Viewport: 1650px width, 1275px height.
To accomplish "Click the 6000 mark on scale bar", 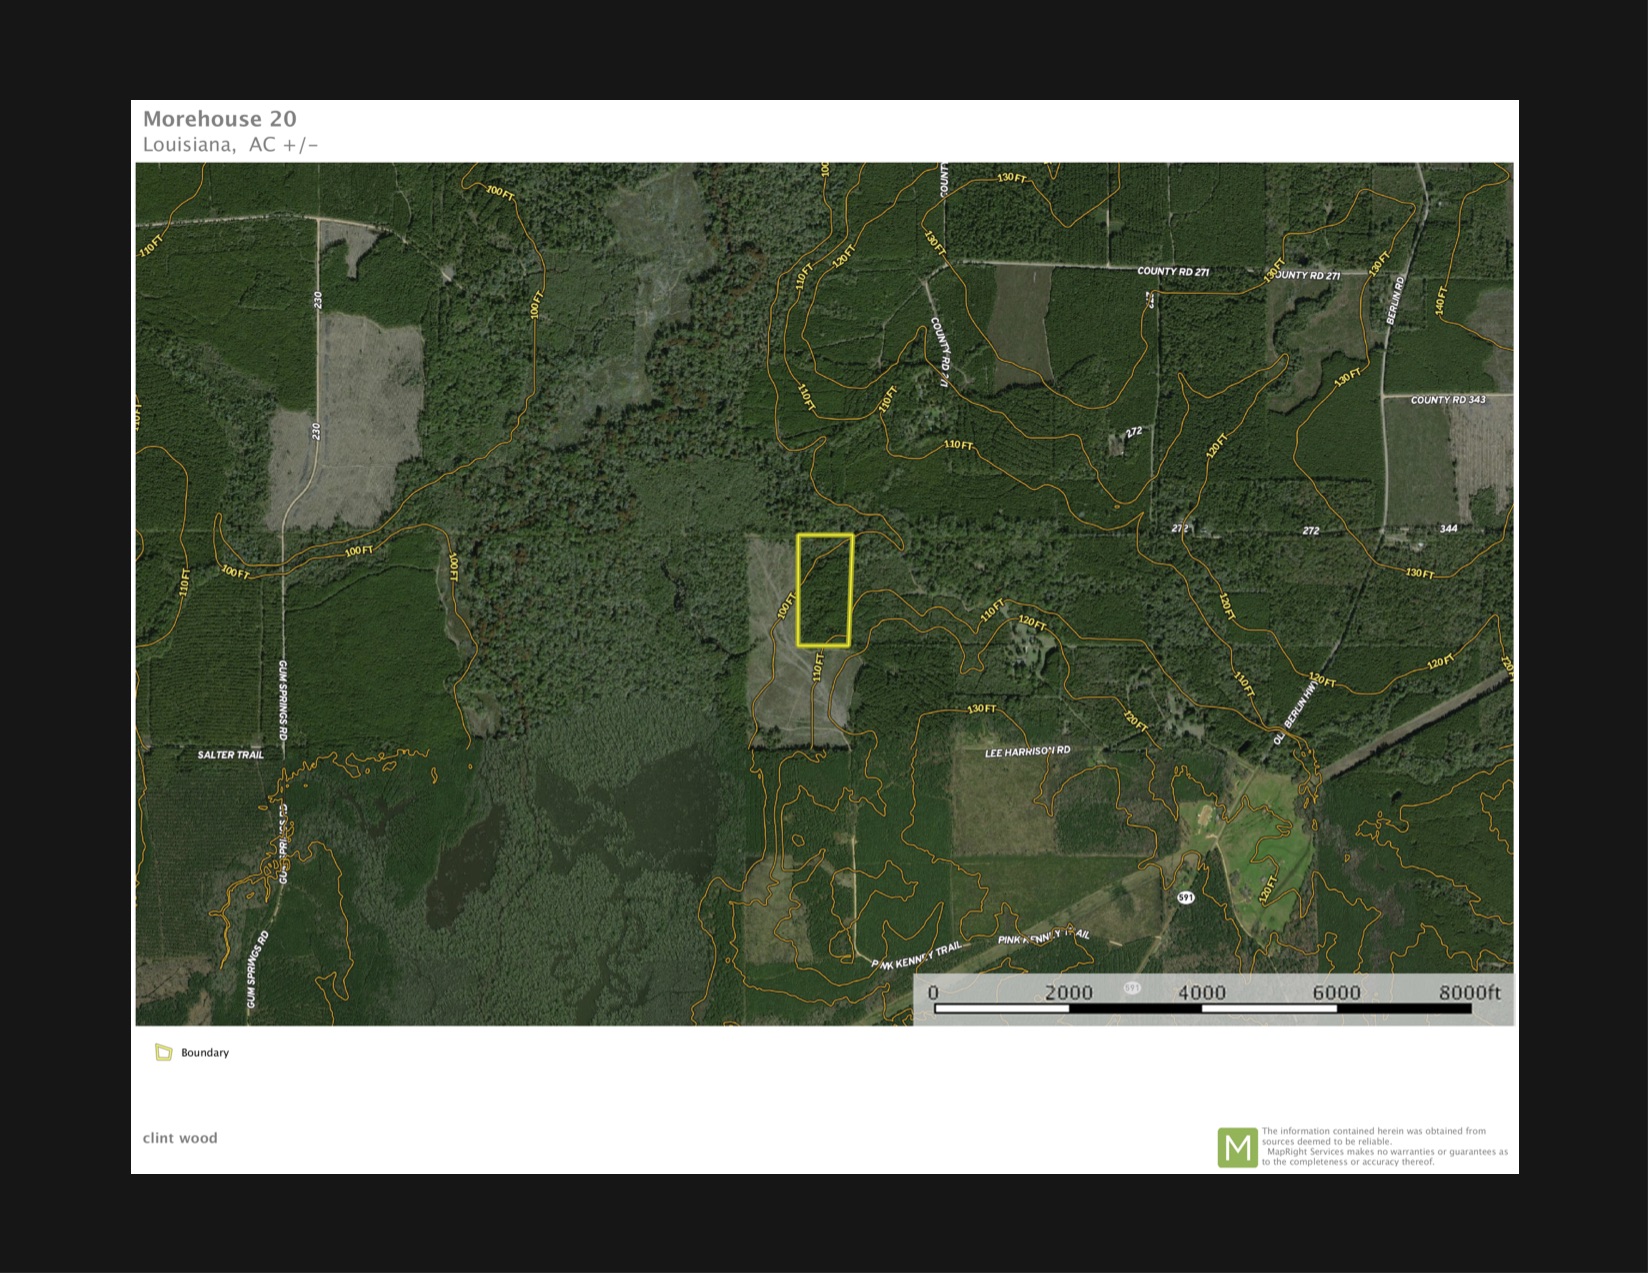I will (x=1336, y=992).
